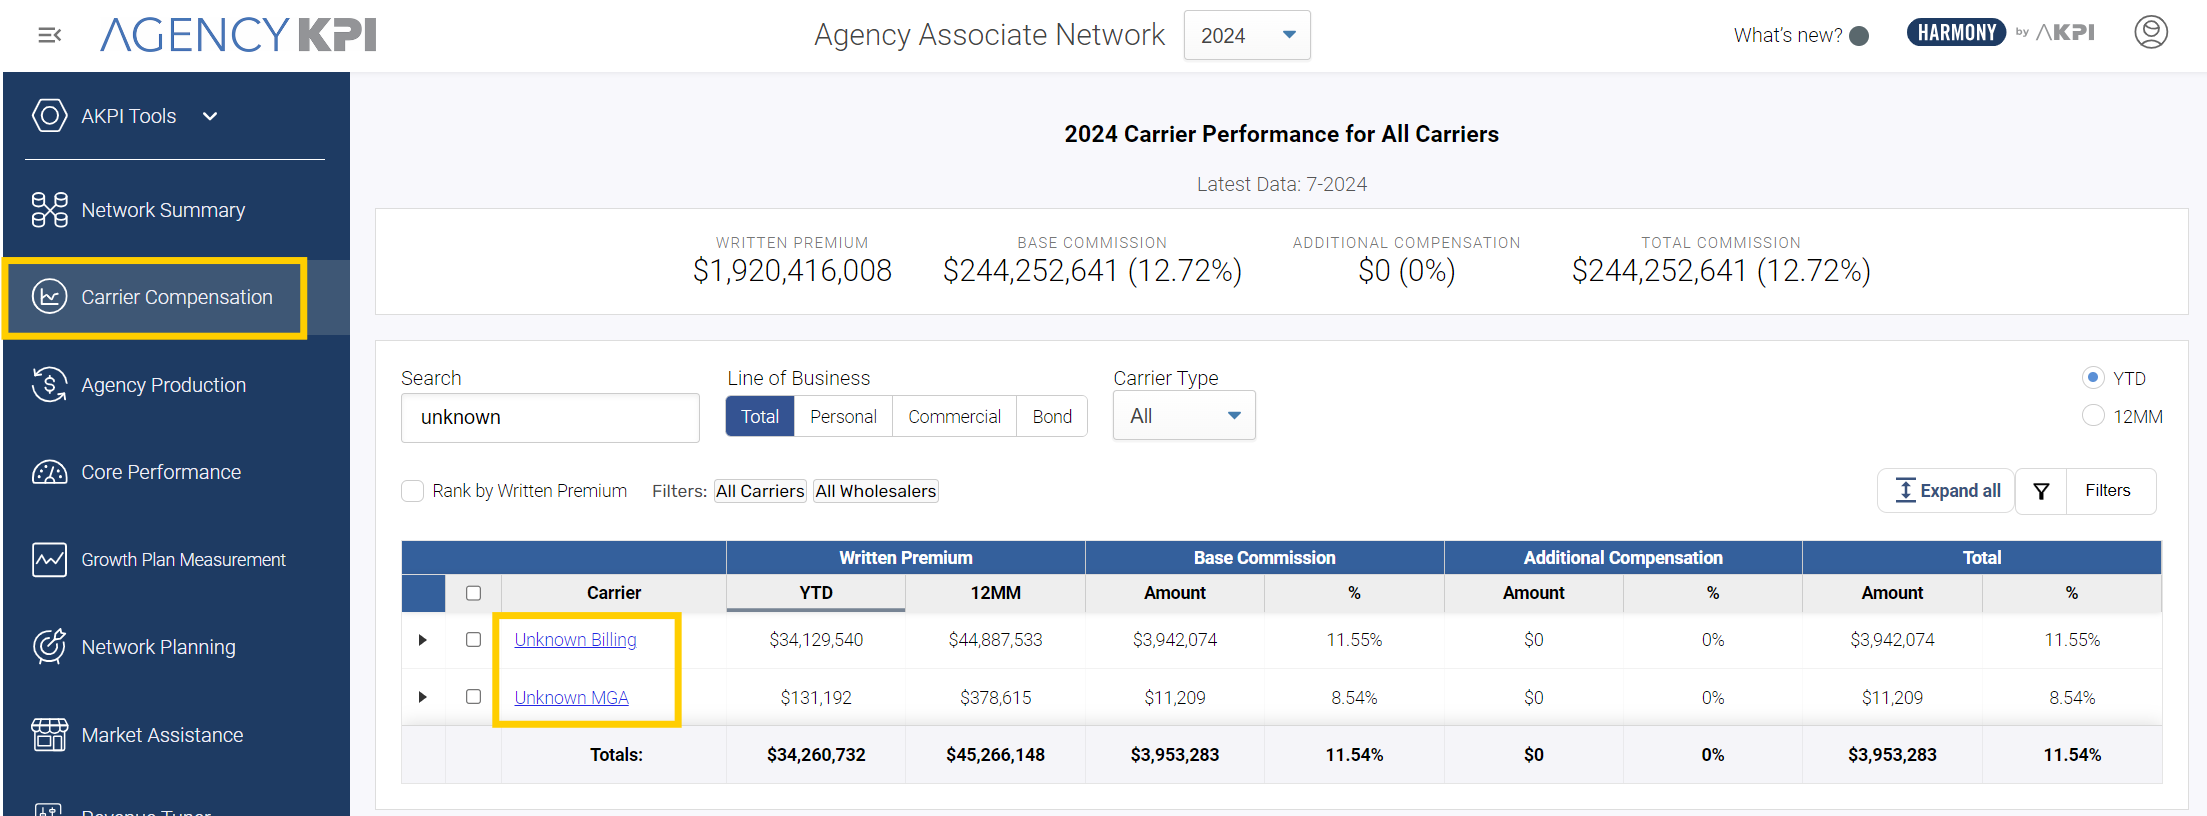The height and width of the screenshot is (816, 2207).
Task: Click the Expand all button
Action: [x=1948, y=491]
